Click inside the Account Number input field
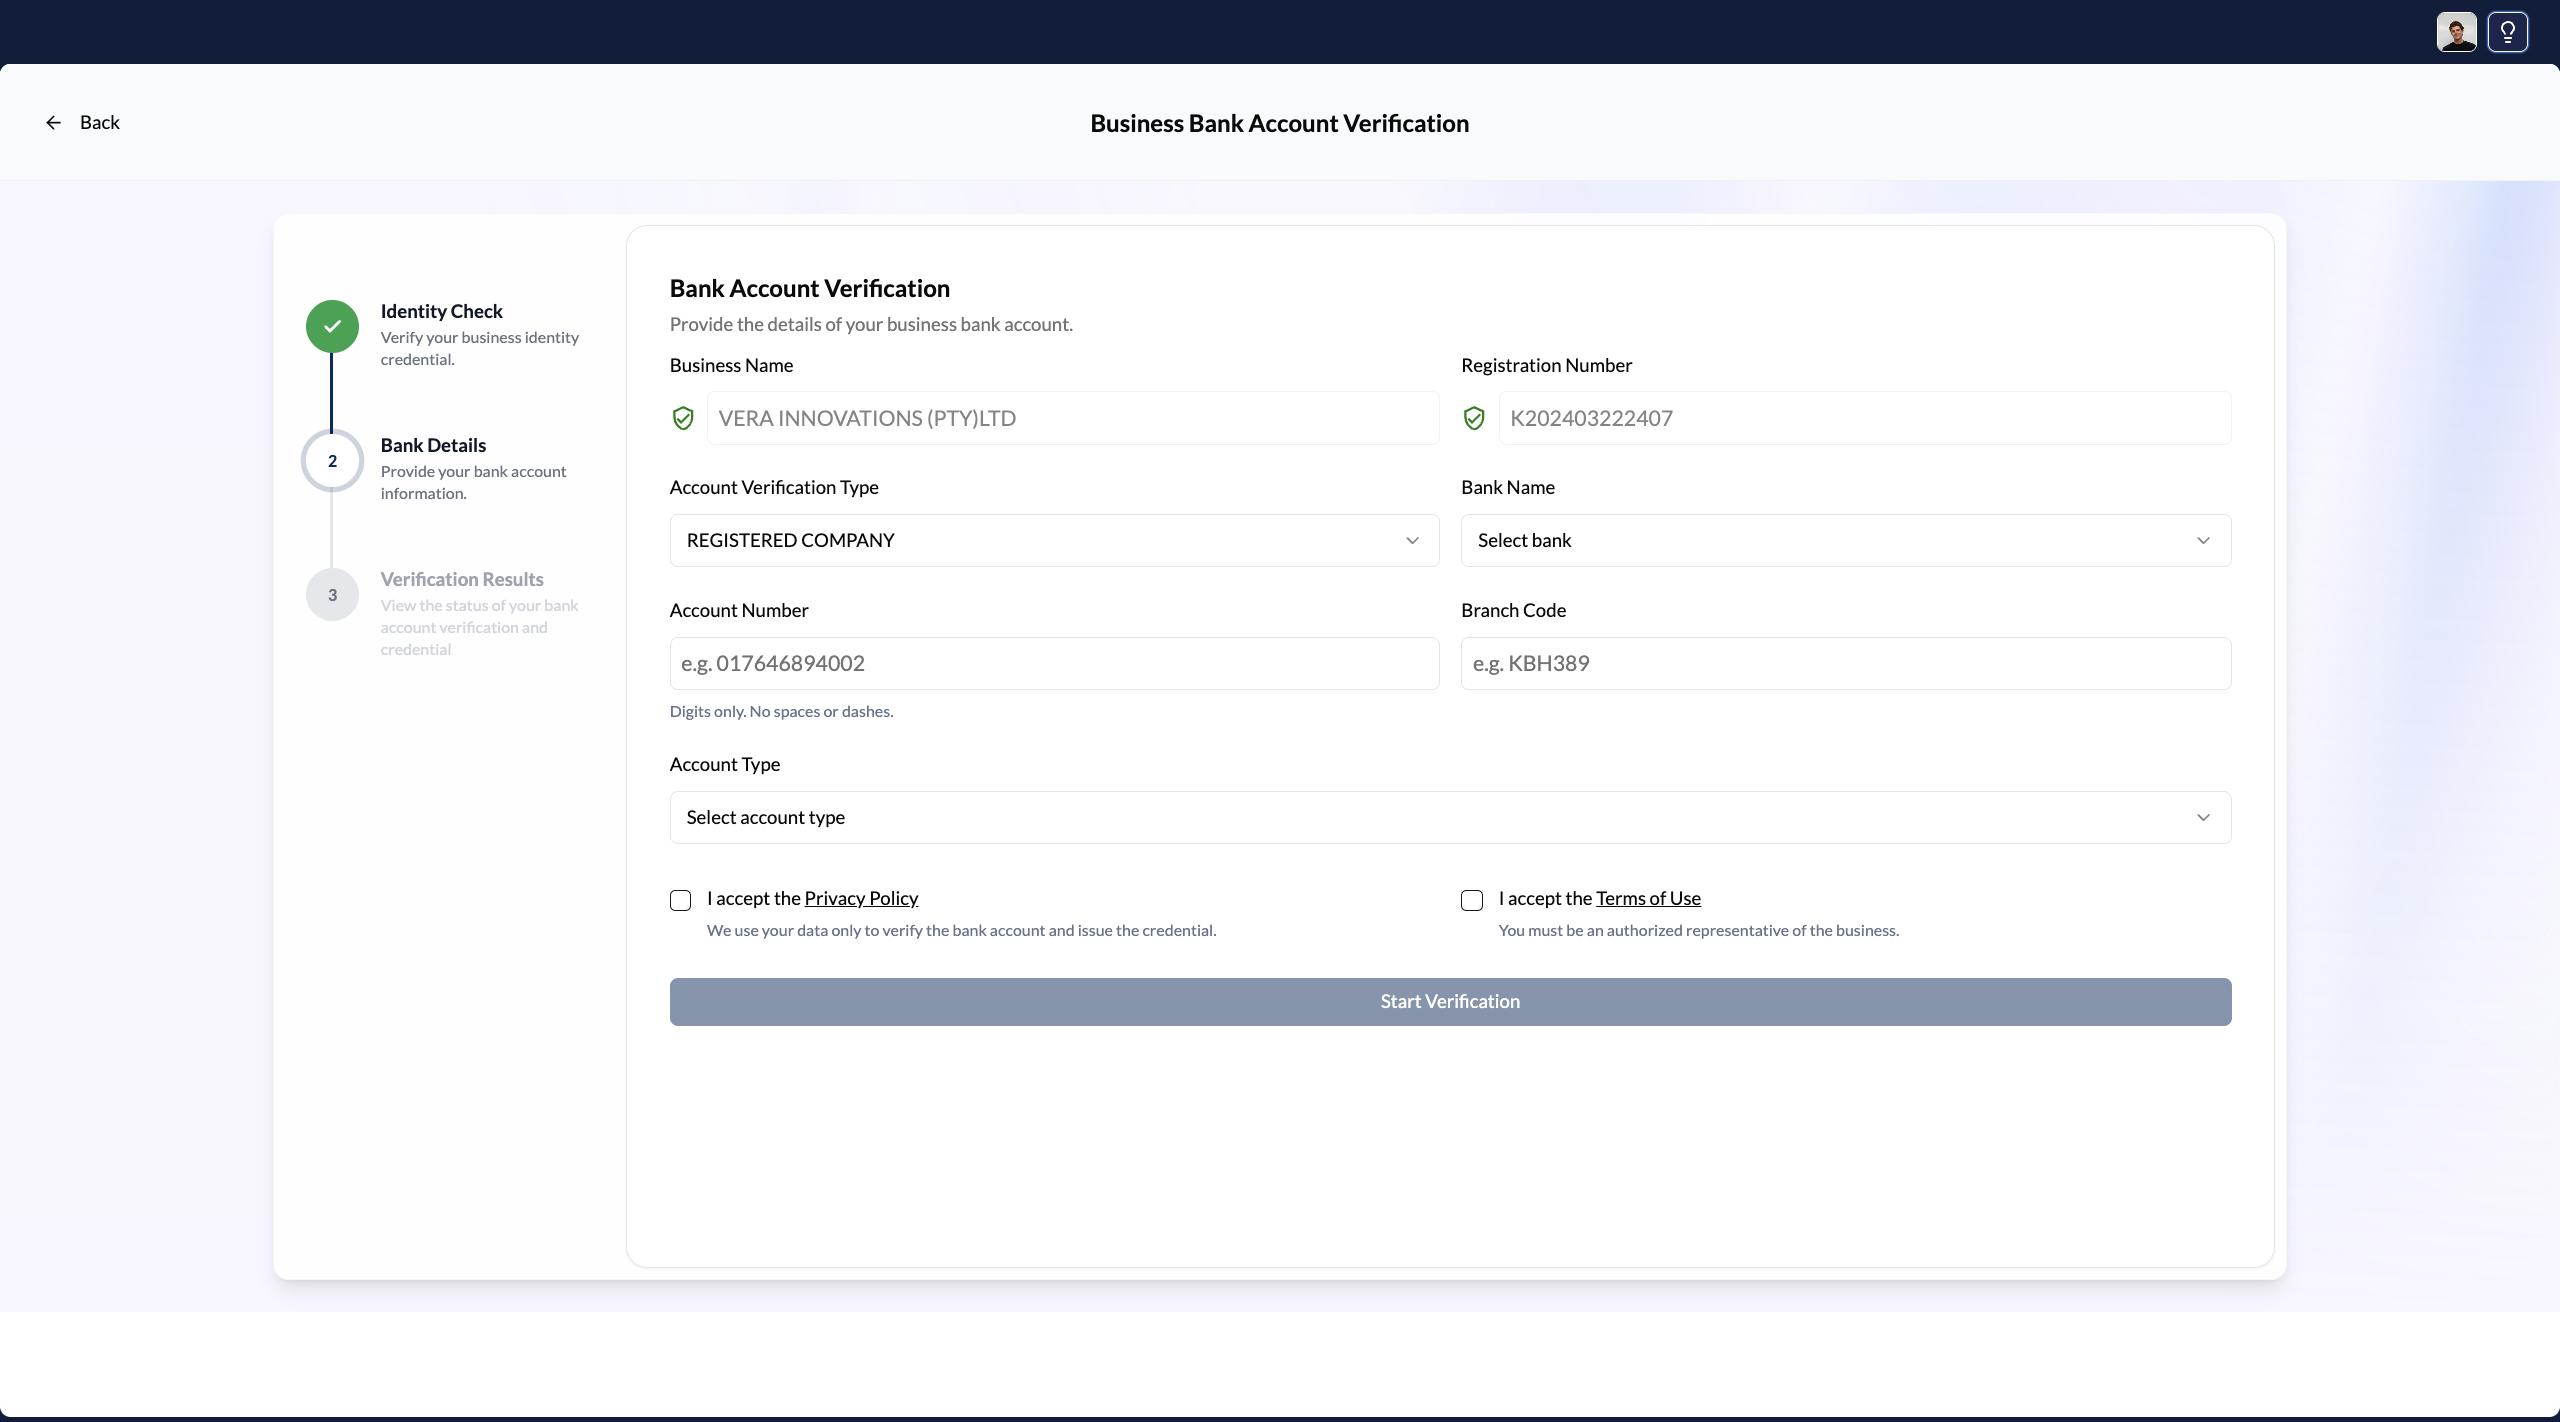Screen dimensions: 2560x1422 coord(1053,663)
